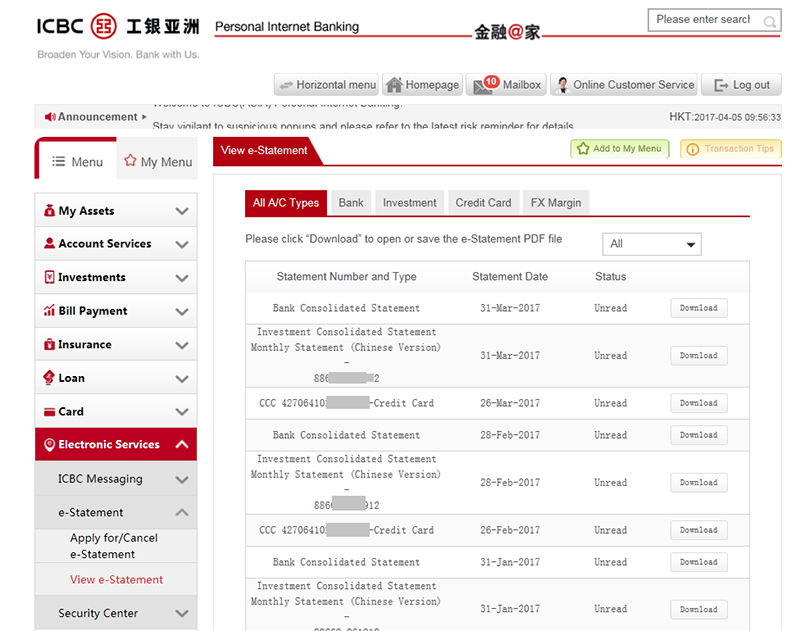Download Investment Consolidated Statement dated 31-Jan-2017

coord(698,610)
